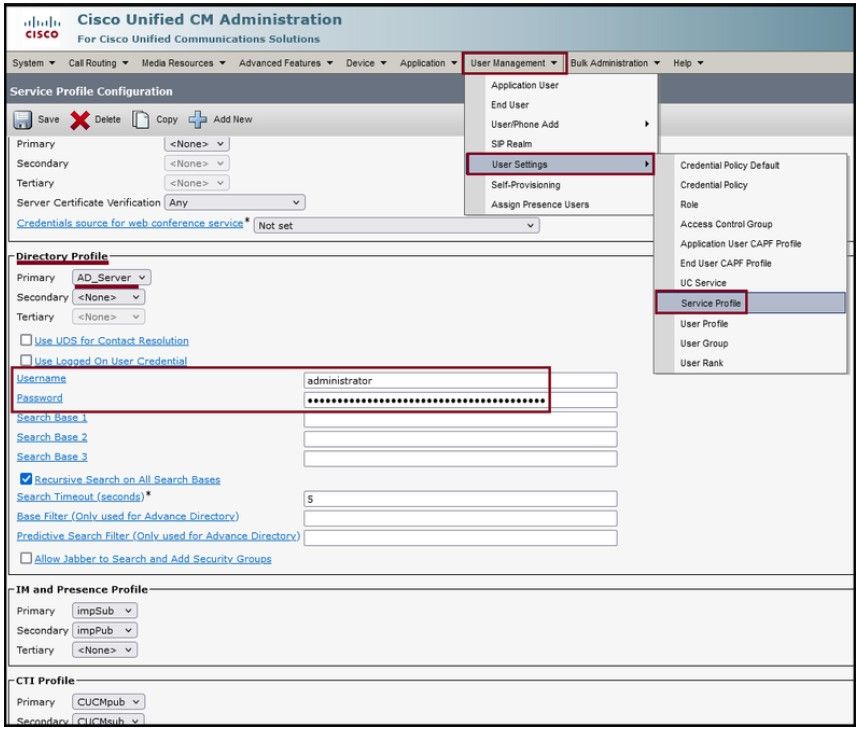Open IM and Presence Primary impSub dropdown
Viewport: 858px width, 730px height.
[x=105, y=611]
